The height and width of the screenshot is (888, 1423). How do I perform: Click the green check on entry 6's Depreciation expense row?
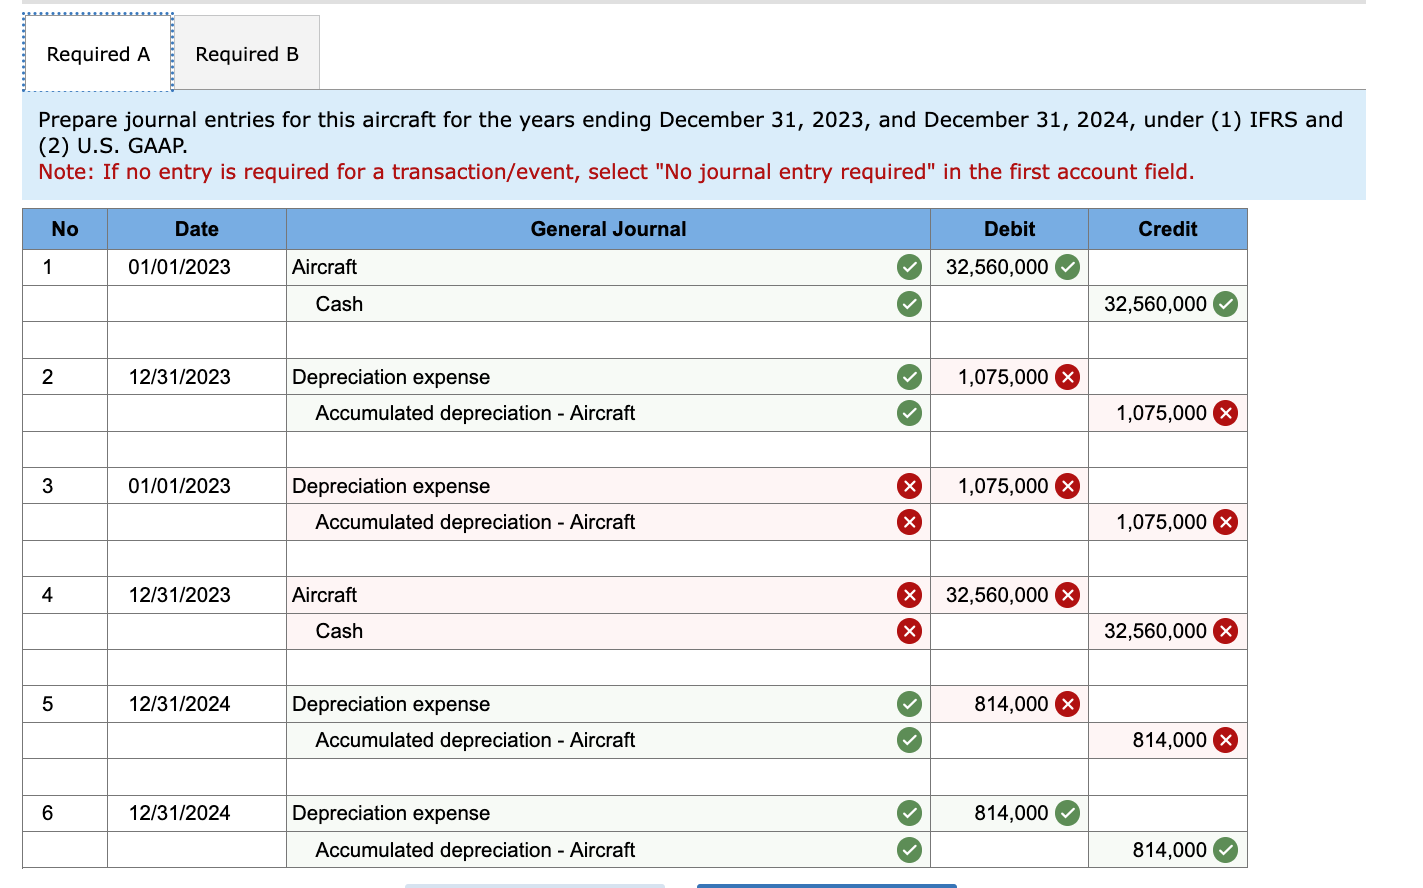pyautogui.click(x=909, y=813)
